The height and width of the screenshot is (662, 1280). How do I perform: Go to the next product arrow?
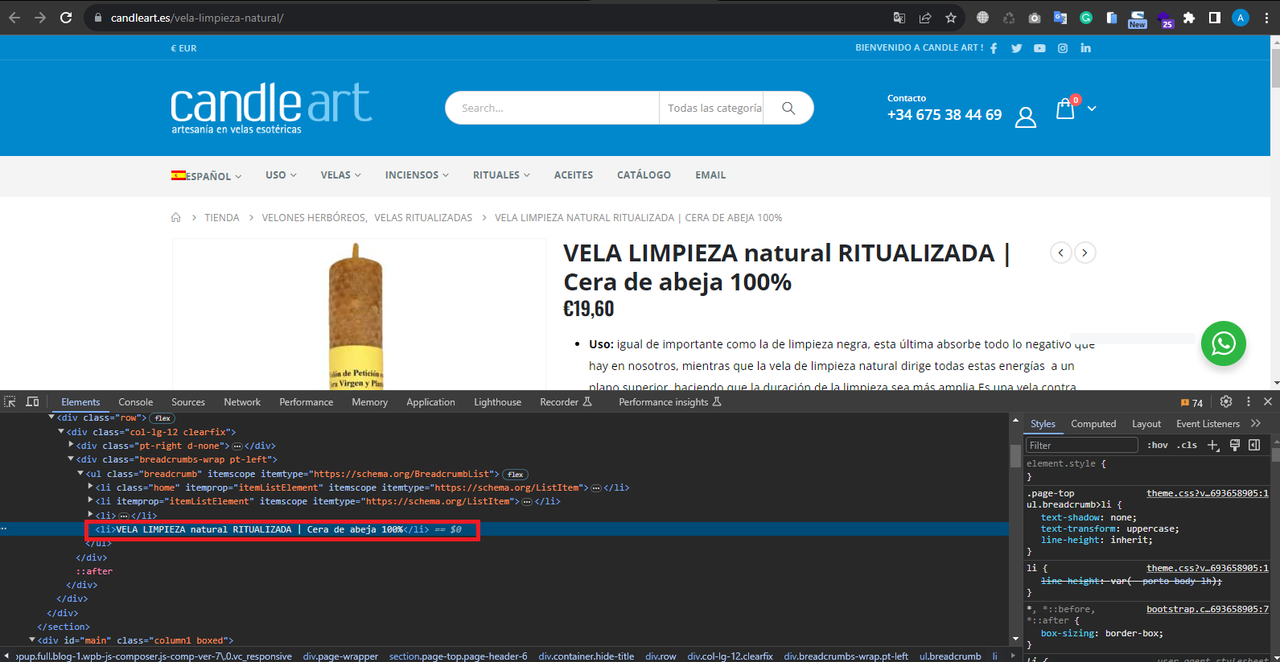(x=1085, y=253)
